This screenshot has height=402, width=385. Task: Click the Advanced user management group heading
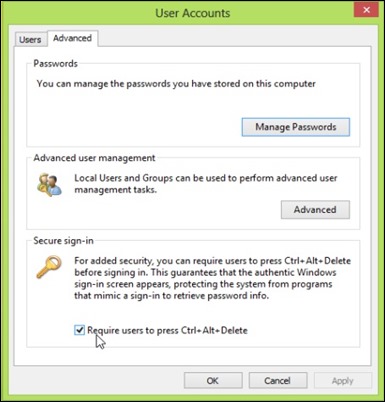tap(94, 158)
